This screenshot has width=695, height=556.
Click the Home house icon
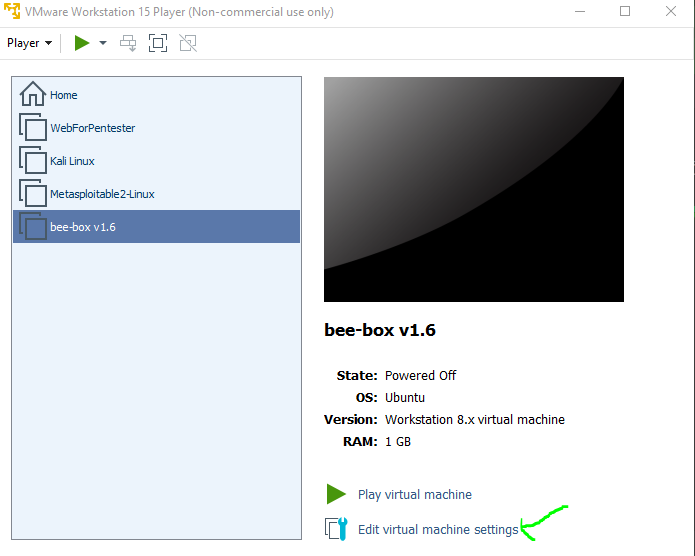click(x=32, y=94)
